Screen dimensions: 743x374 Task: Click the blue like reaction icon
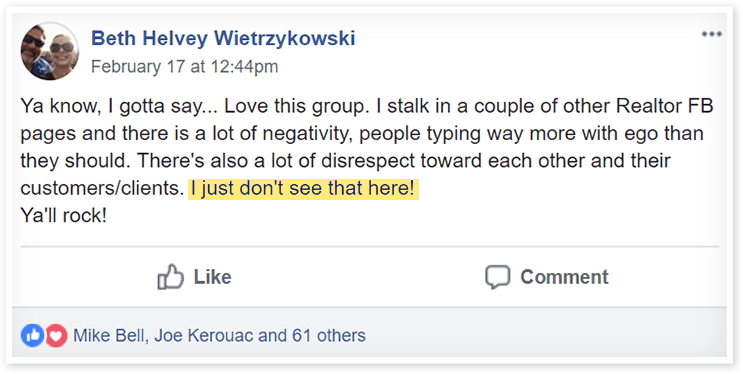pyautogui.click(x=32, y=336)
